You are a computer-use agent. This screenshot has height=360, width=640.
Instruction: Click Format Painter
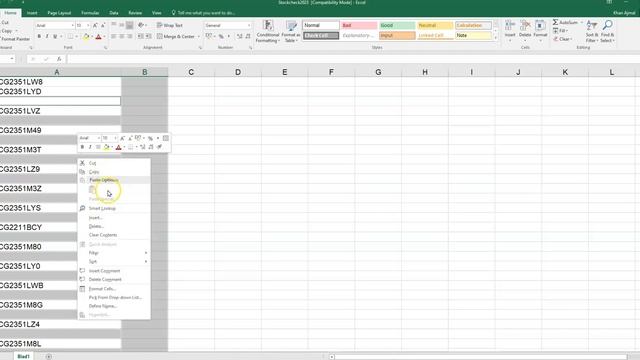click(15, 39)
